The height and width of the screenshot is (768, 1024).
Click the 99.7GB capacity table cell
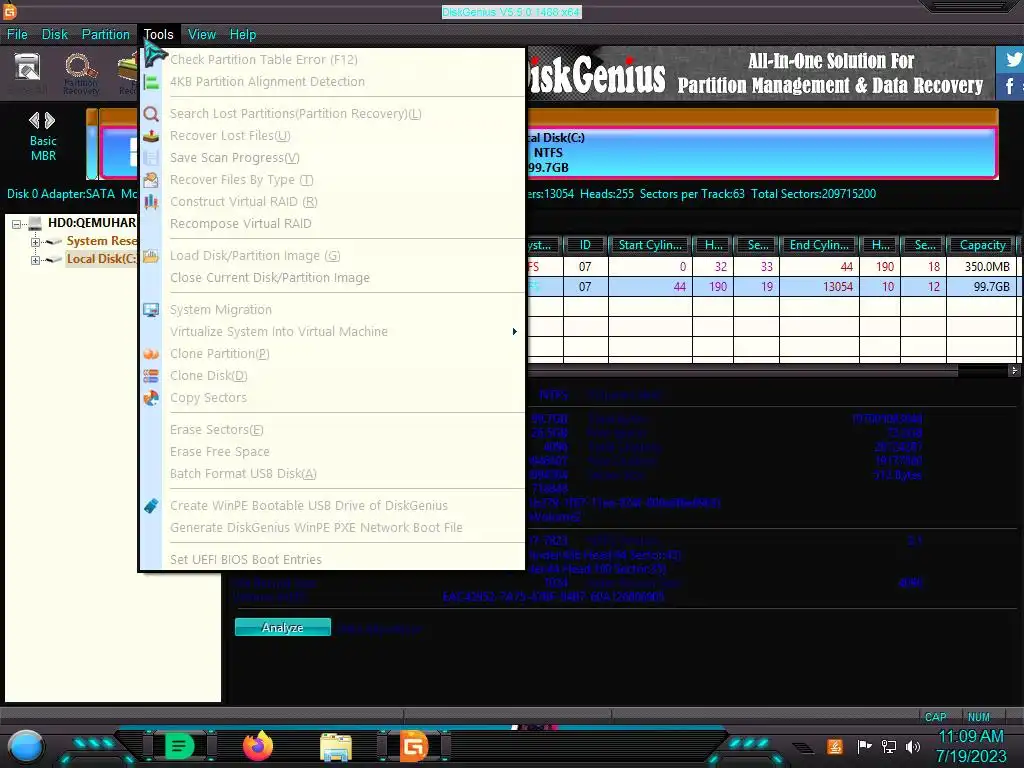[x=982, y=287]
